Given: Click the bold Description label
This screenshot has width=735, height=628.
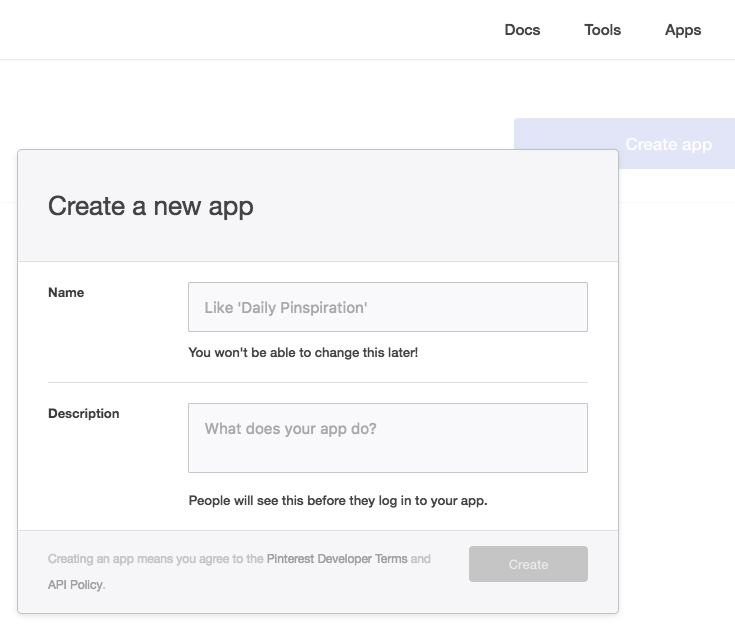Looking at the screenshot, I should pyautogui.click(x=84, y=413).
